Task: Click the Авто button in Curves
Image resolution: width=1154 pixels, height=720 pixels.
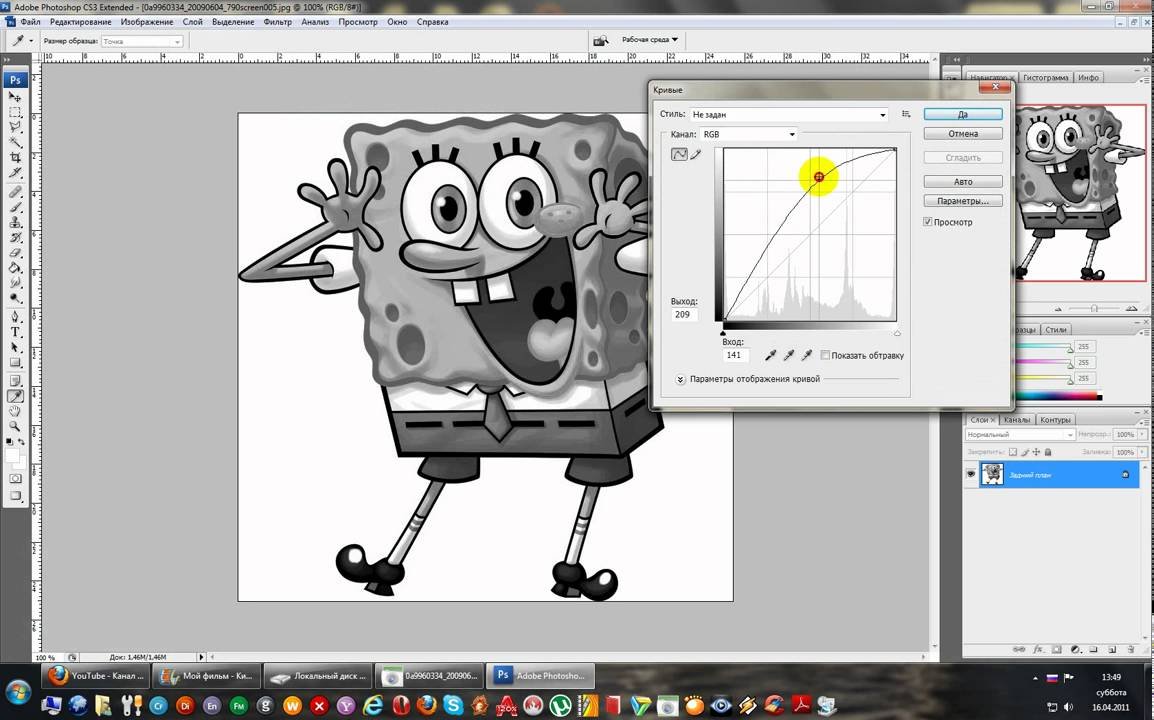Action: [x=963, y=182]
